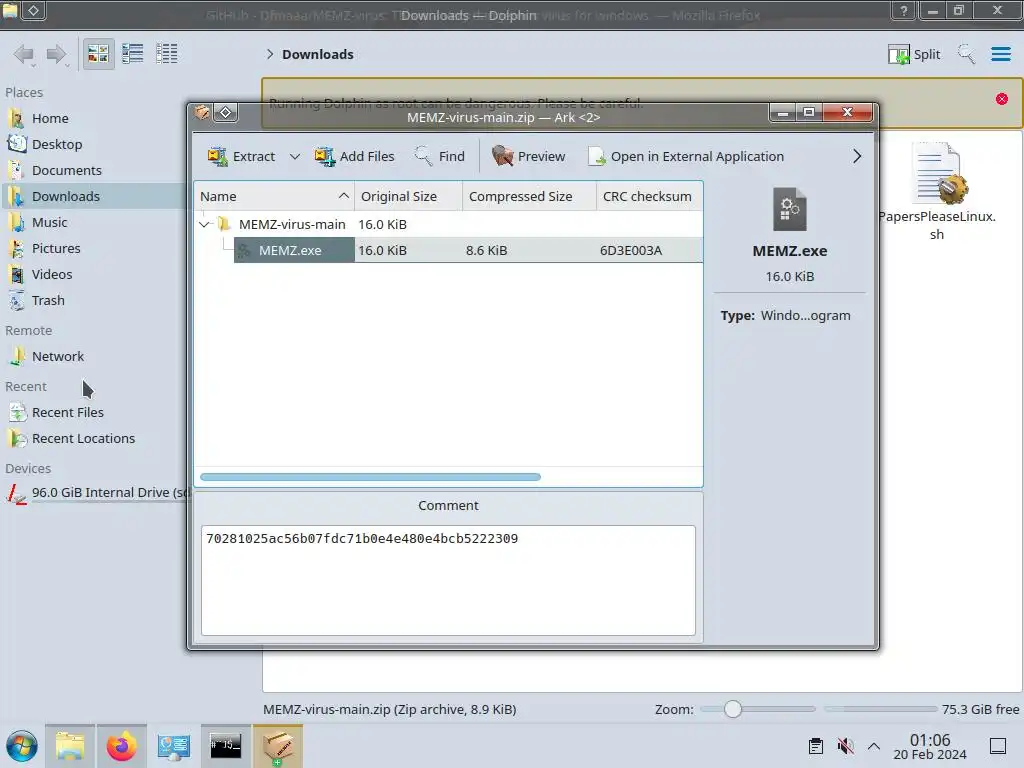Click Dolphin window folder icon in title bar
This screenshot has height=768, width=1024.
tap(10, 10)
